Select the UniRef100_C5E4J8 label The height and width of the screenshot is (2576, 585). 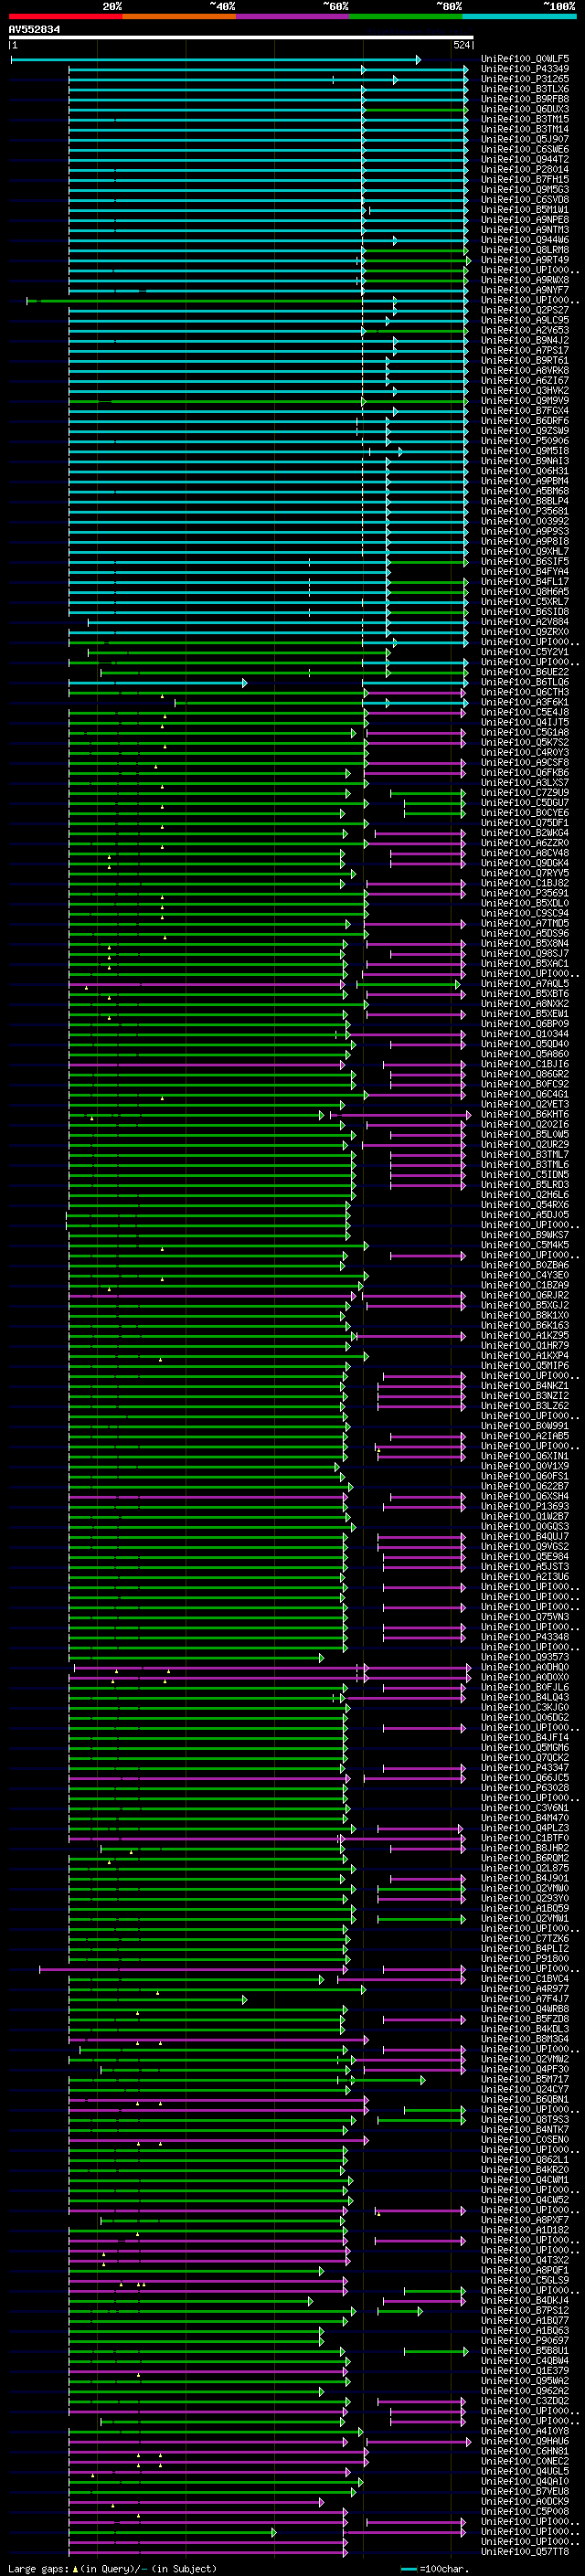coord(525,712)
